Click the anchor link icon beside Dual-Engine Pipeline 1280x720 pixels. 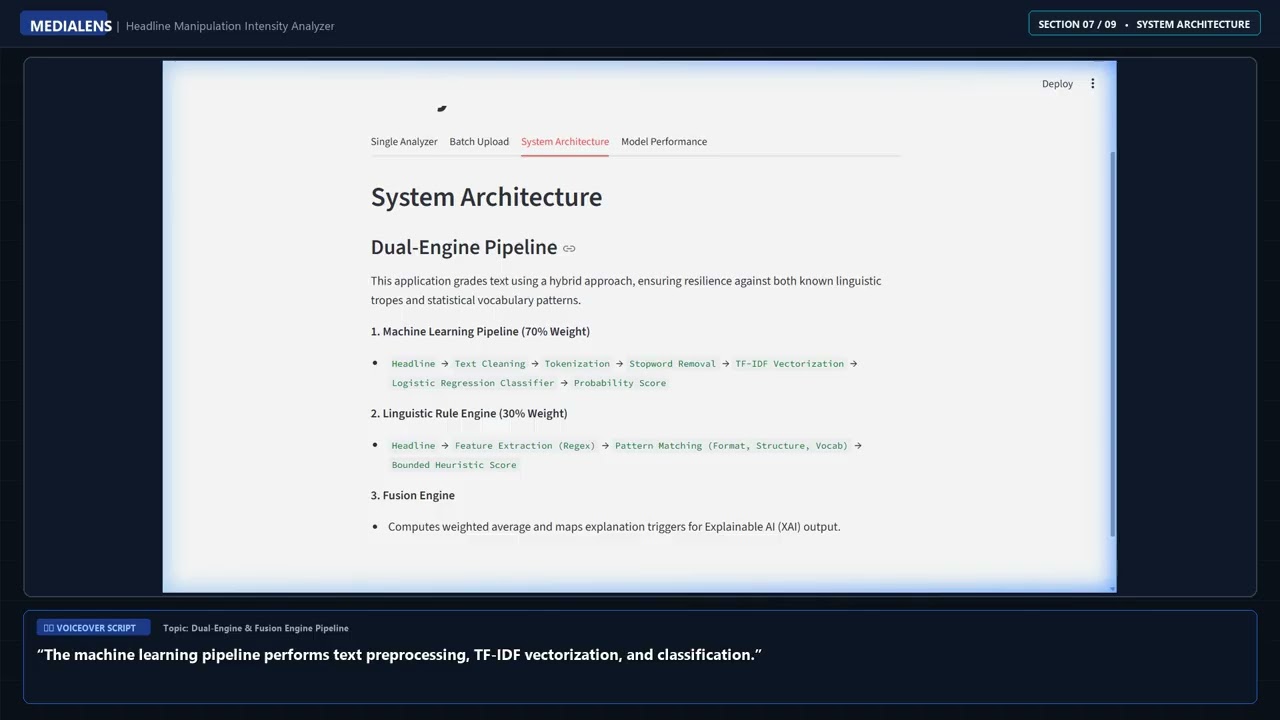(569, 249)
